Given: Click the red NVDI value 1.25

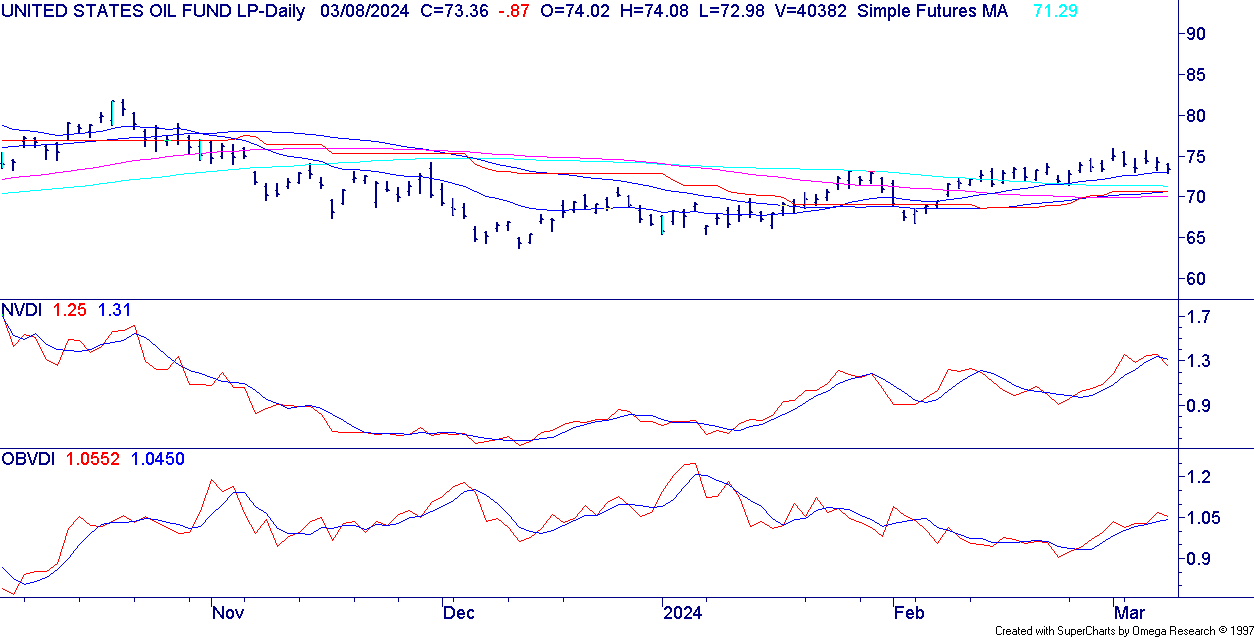Looking at the screenshot, I should 68,310.
